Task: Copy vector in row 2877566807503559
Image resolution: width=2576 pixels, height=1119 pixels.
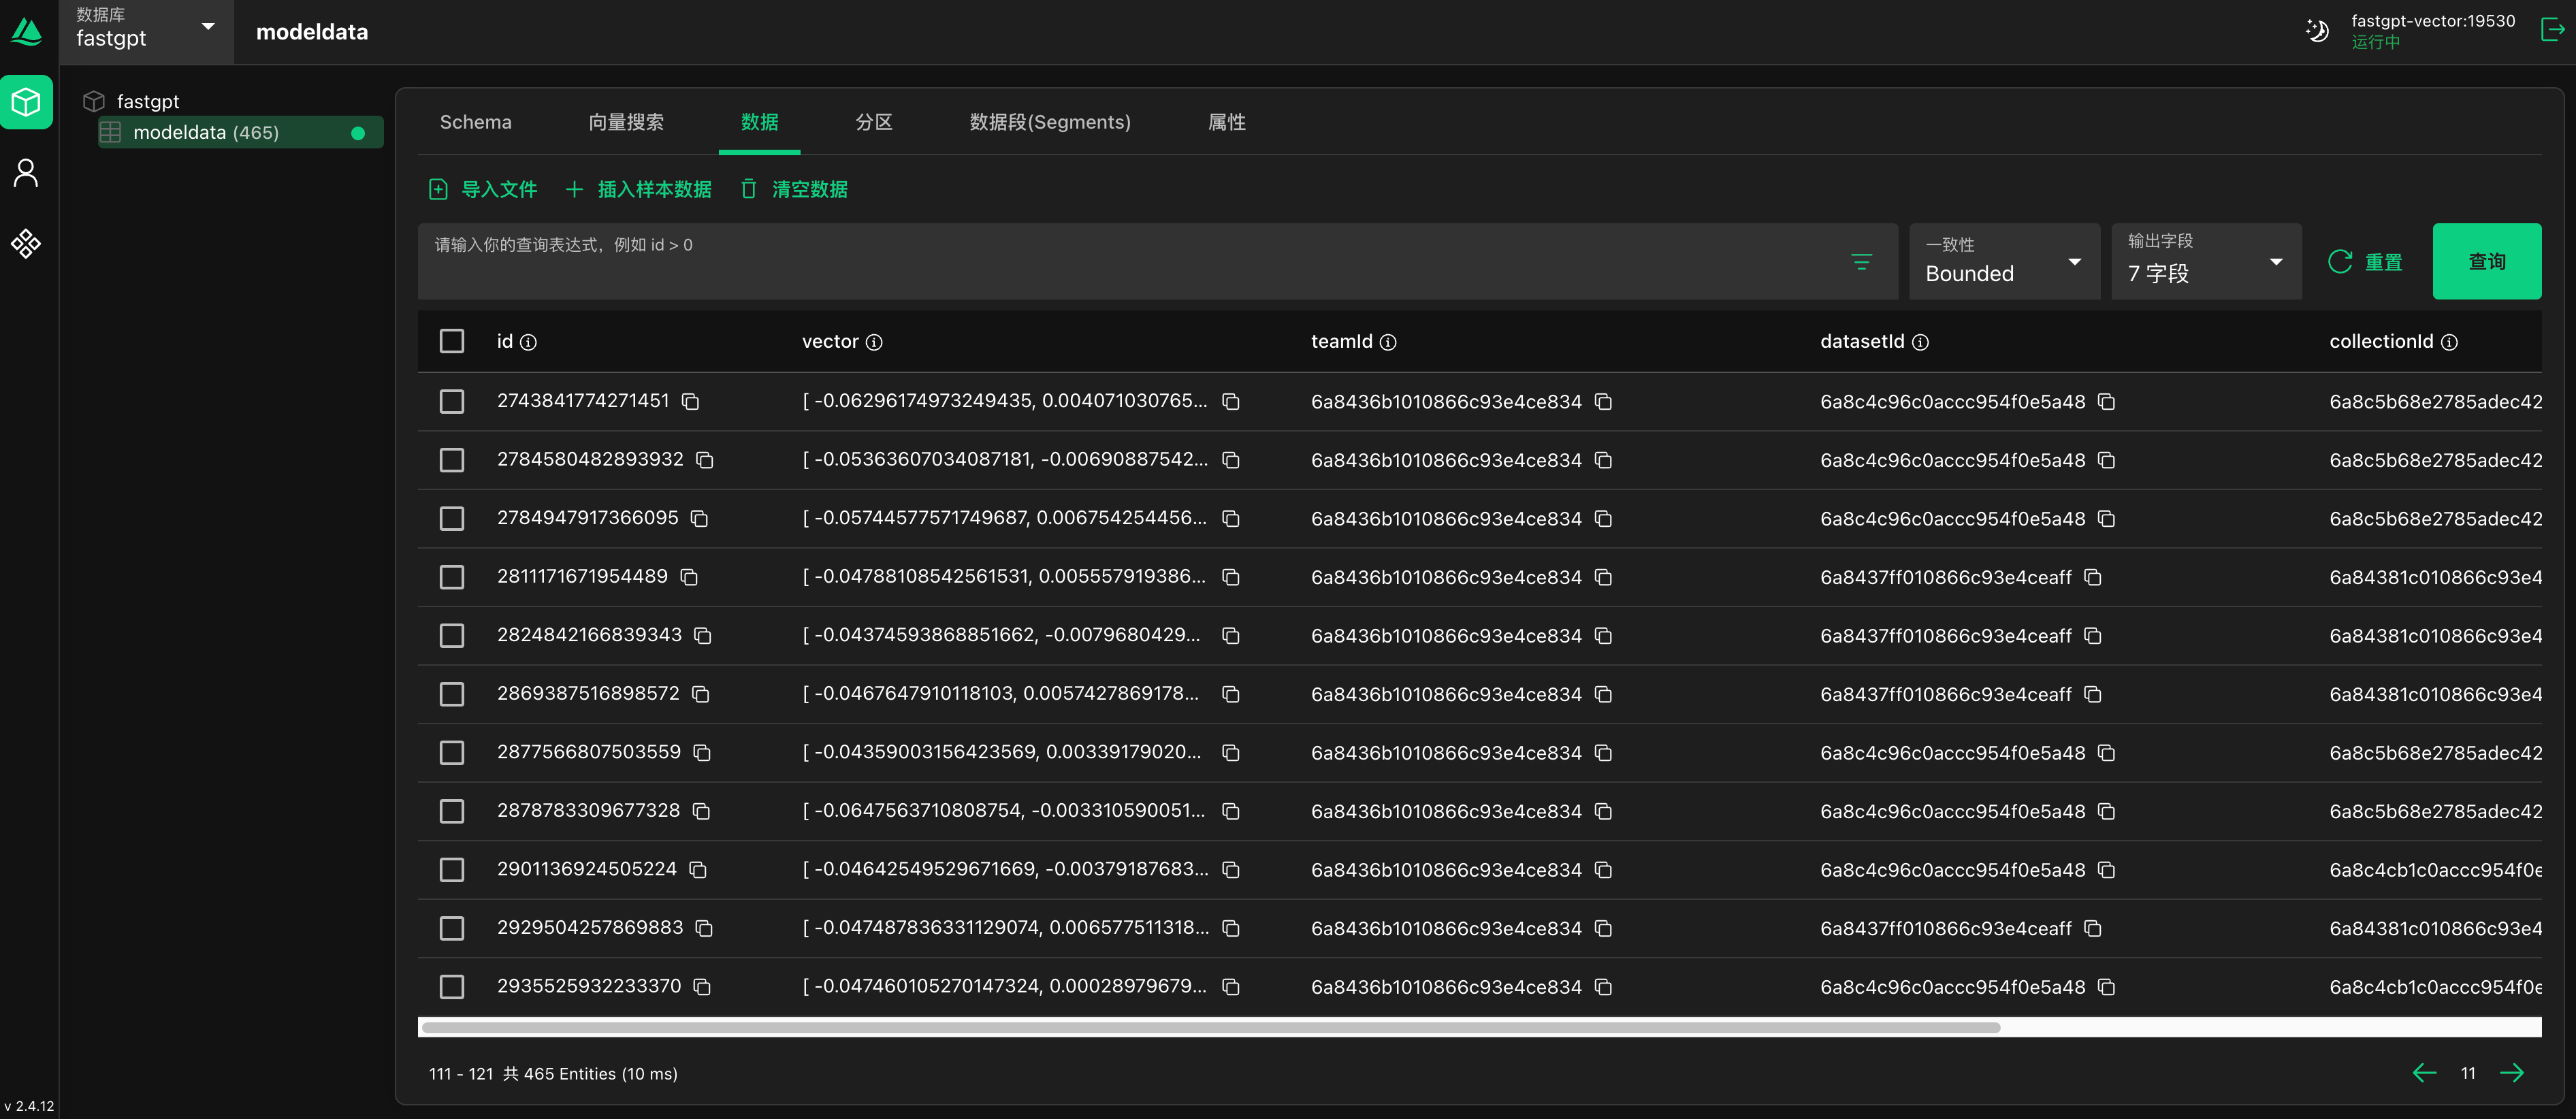Action: tap(1231, 753)
